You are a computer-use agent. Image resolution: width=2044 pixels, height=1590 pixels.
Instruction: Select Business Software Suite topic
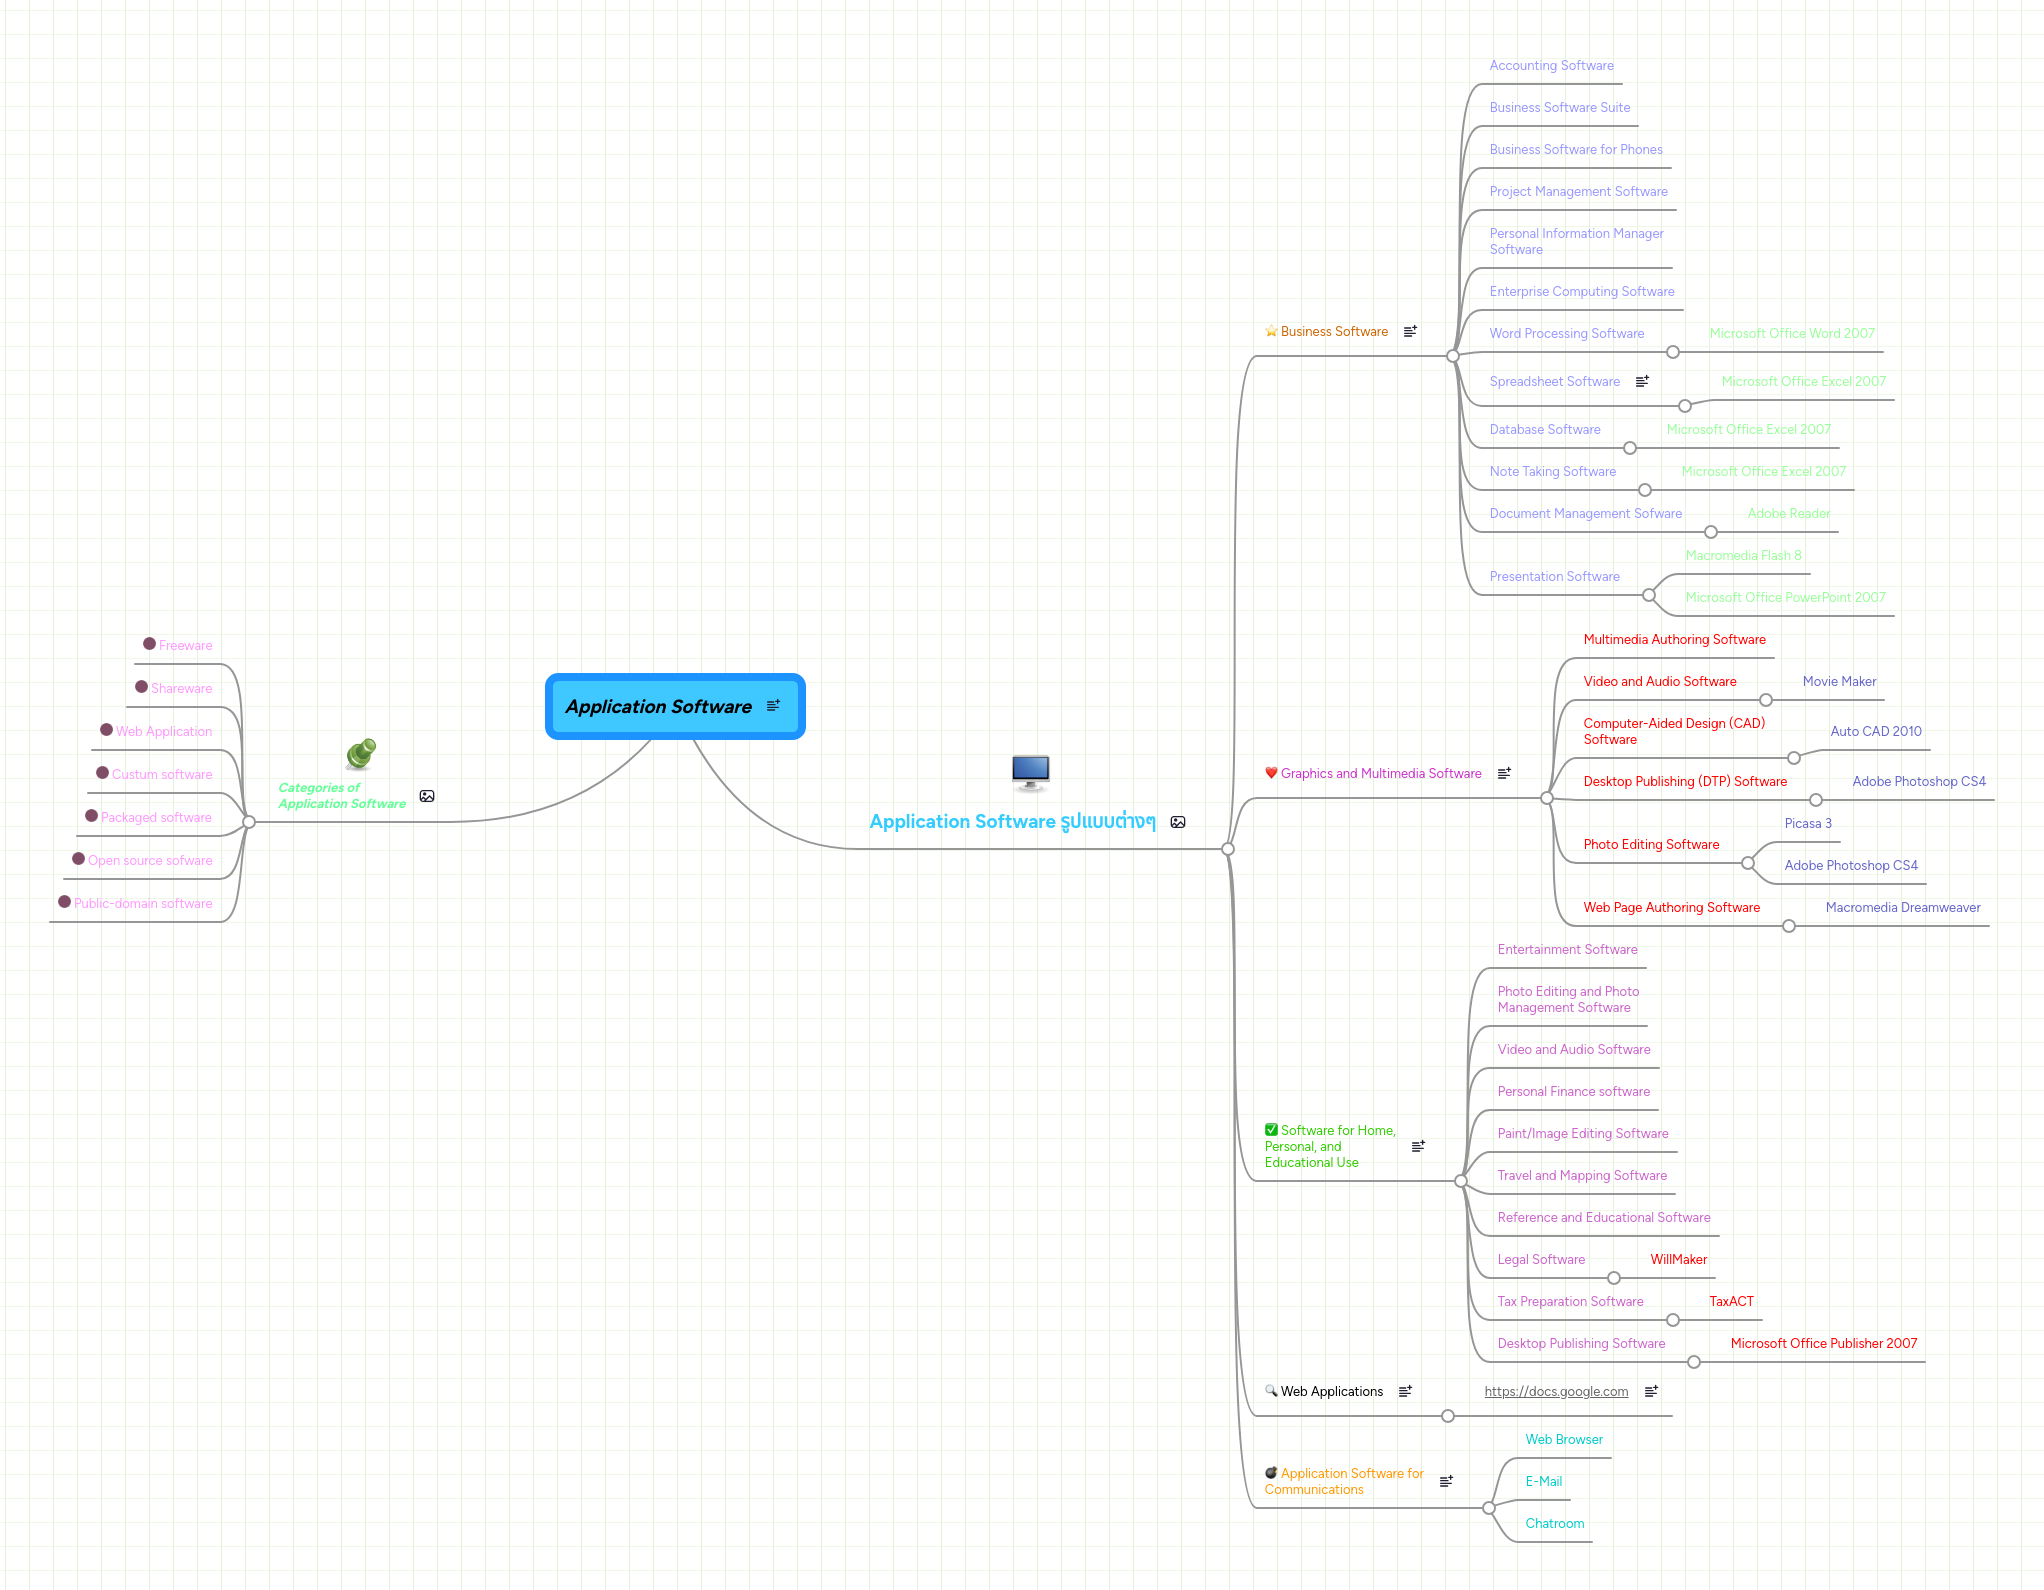1559,108
